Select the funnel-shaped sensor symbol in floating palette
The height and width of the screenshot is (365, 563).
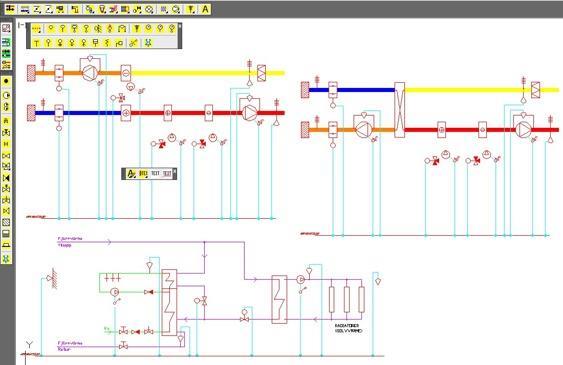pyautogui.click(x=136, y=28)
